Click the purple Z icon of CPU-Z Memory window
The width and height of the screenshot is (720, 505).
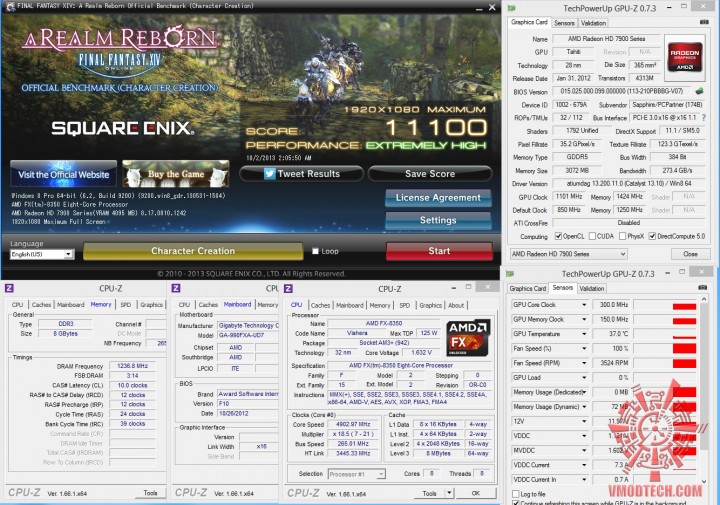coord(9,288)
